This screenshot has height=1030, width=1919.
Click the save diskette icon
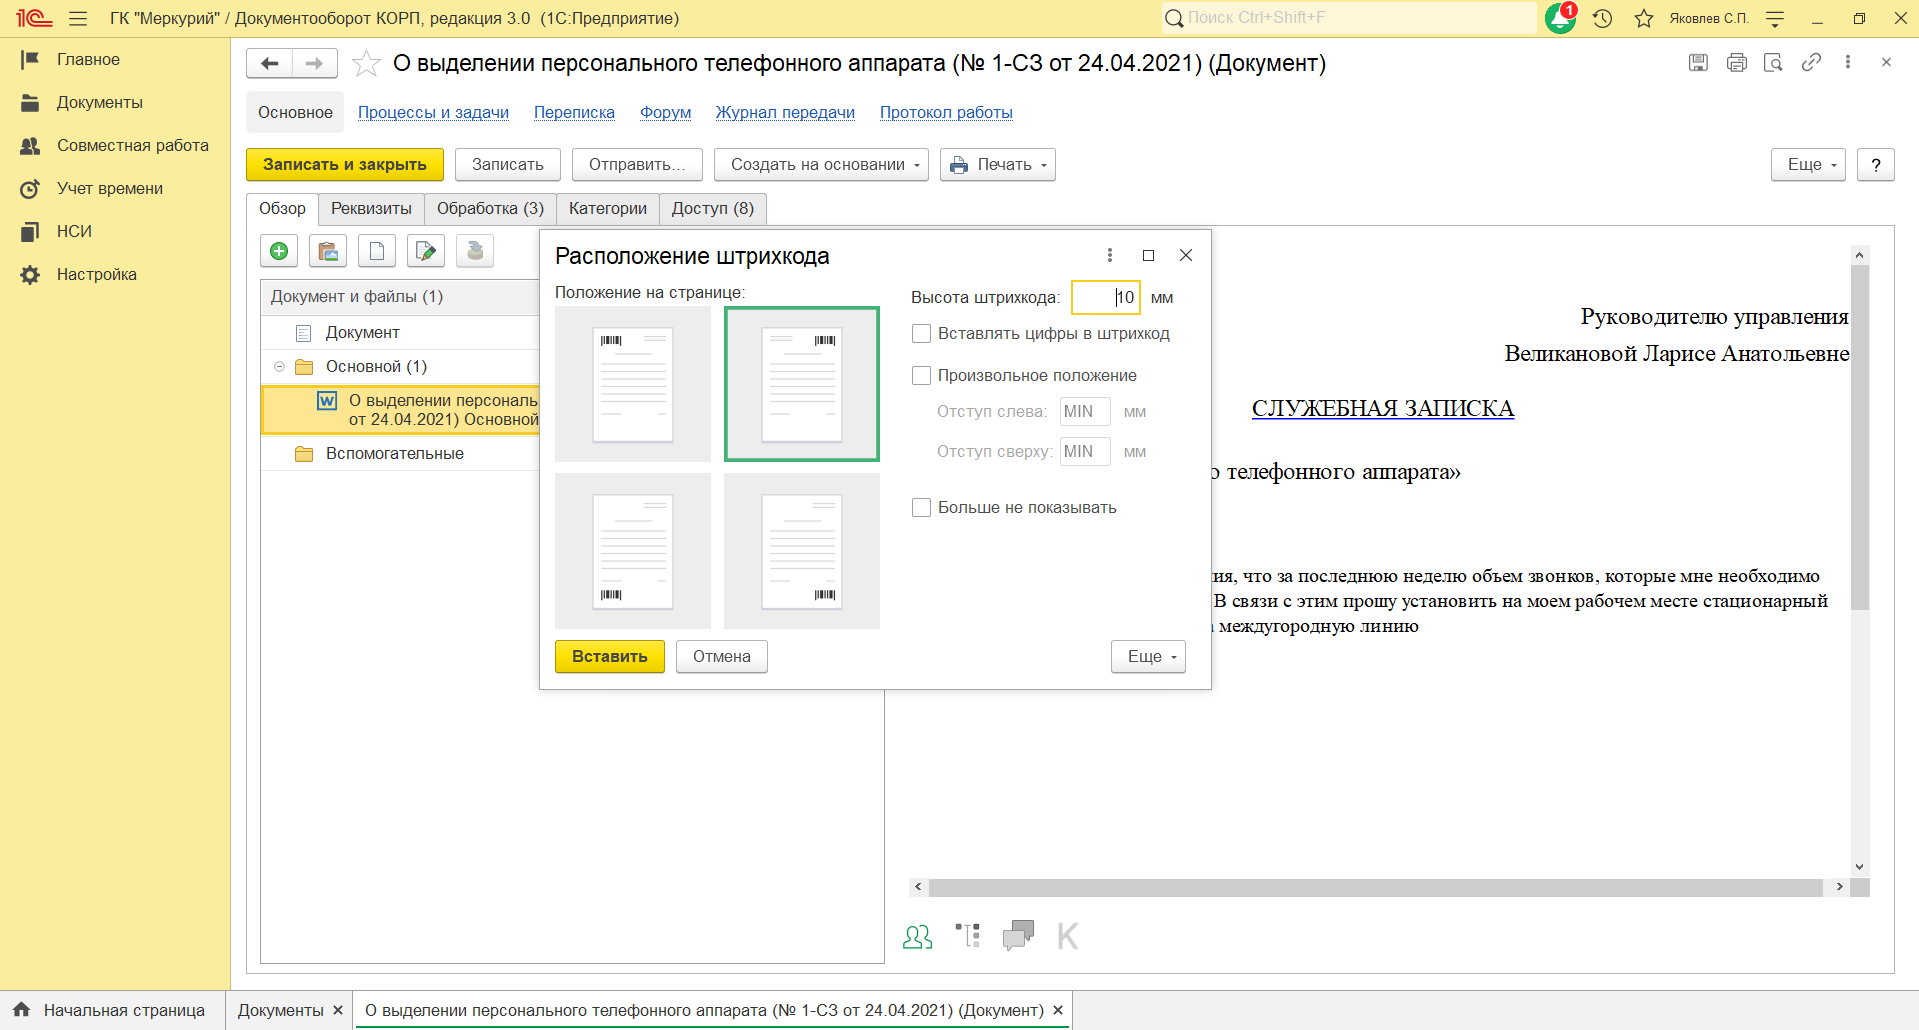1698,62
